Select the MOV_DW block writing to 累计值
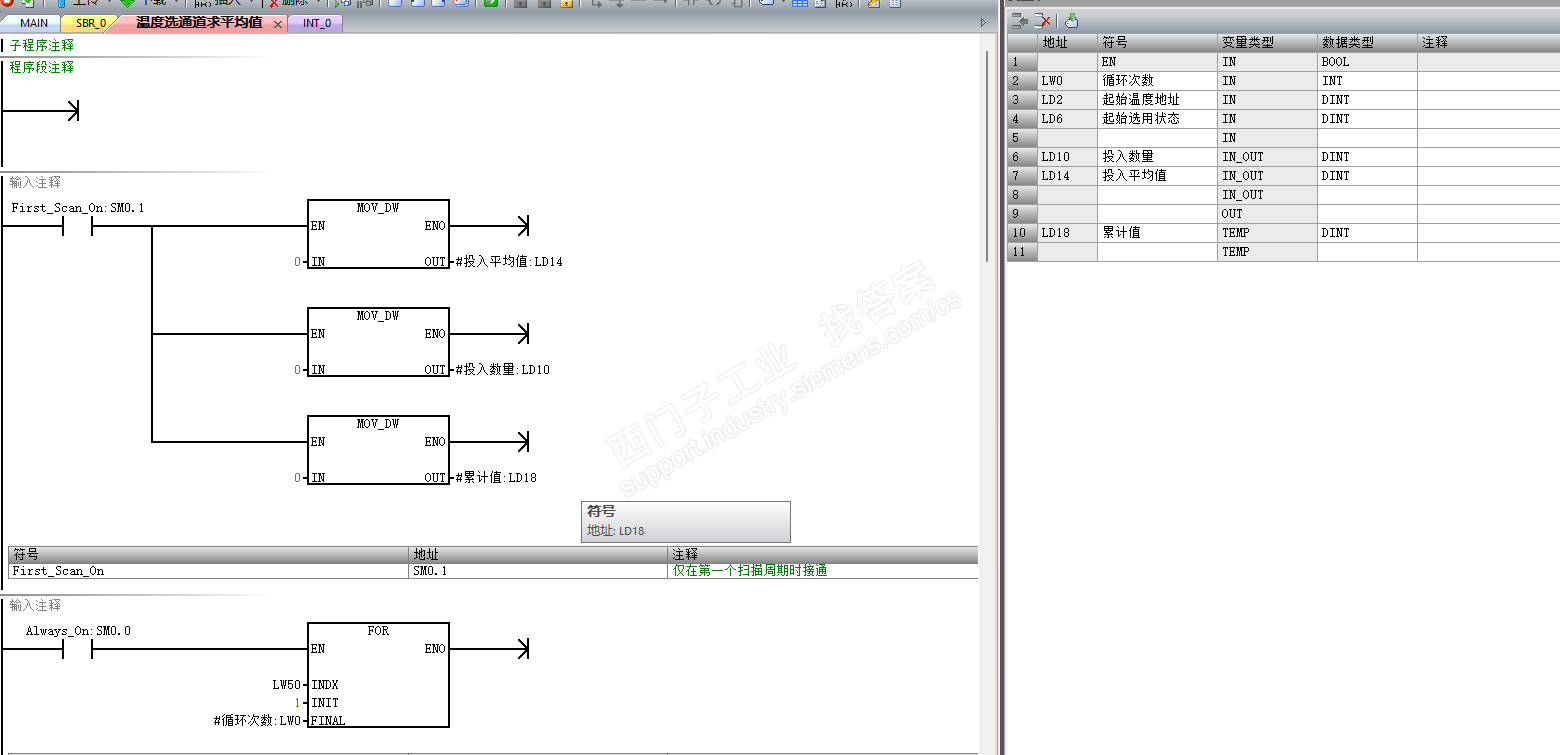The width and height of the screenshot is (1560, 755). pyautogui.click(x=379, y=450)
